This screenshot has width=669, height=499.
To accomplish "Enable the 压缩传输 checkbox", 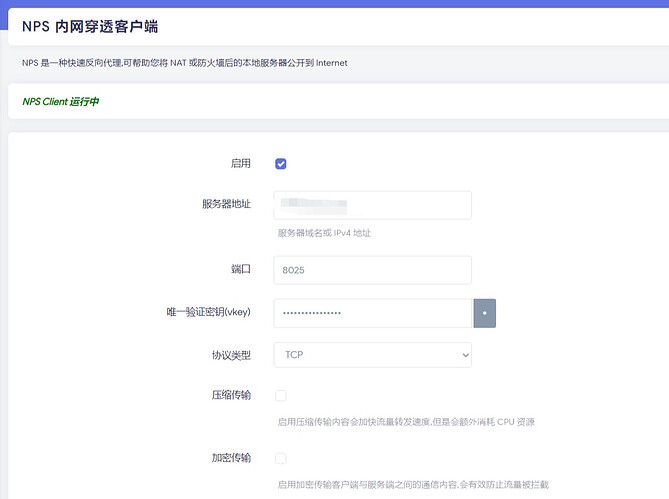I will point(281,396).
